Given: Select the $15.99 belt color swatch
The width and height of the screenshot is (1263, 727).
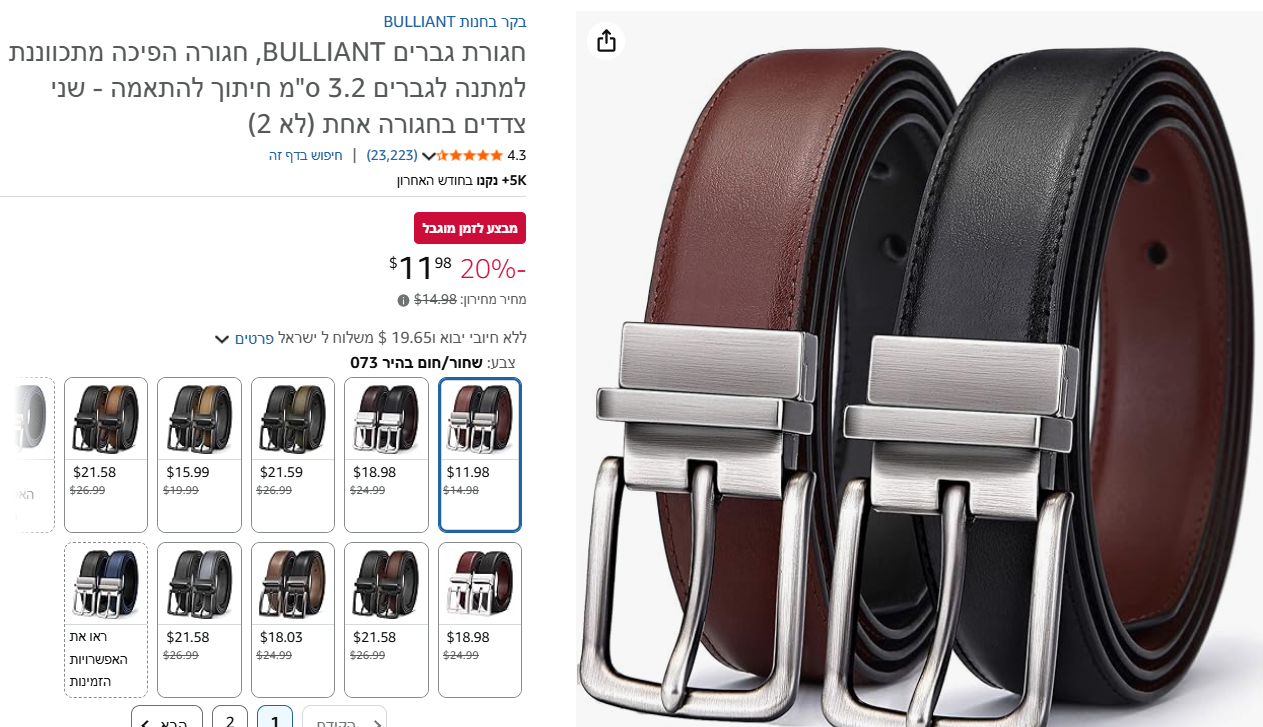Looking at the screenshot, I should (x=200, y=455).
